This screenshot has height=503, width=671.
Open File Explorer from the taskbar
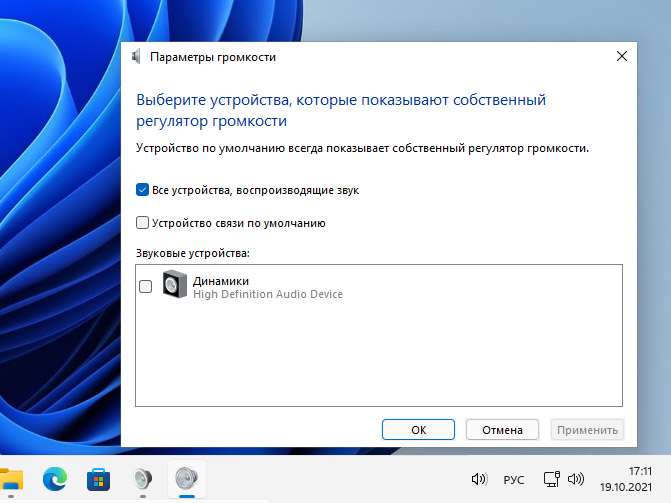(x=12, y=479)
